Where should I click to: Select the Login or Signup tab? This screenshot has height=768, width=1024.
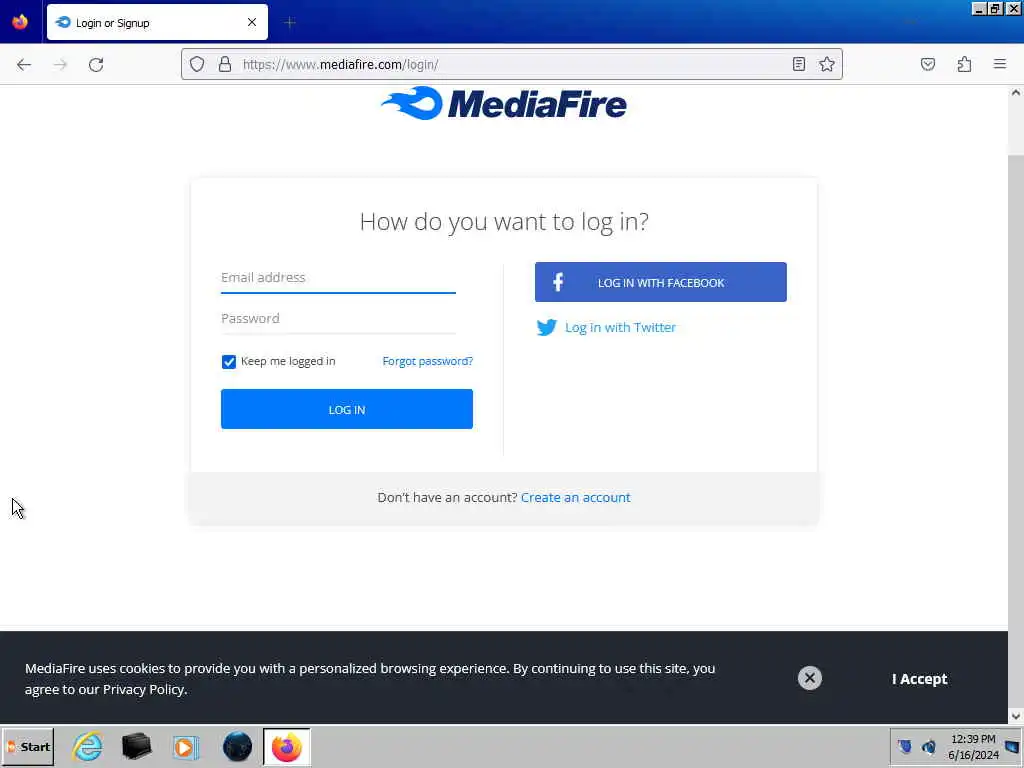click(x=157, y=22)
